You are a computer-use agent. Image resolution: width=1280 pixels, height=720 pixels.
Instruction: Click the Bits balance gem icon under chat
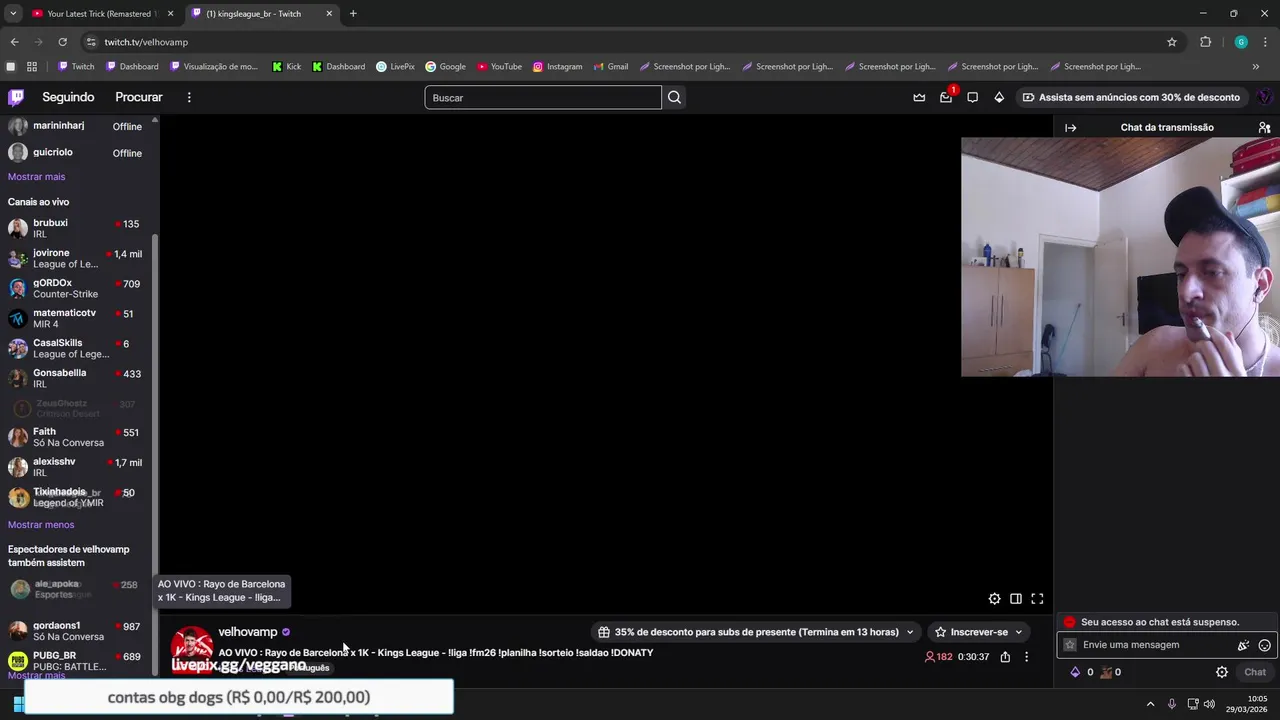1076,672
